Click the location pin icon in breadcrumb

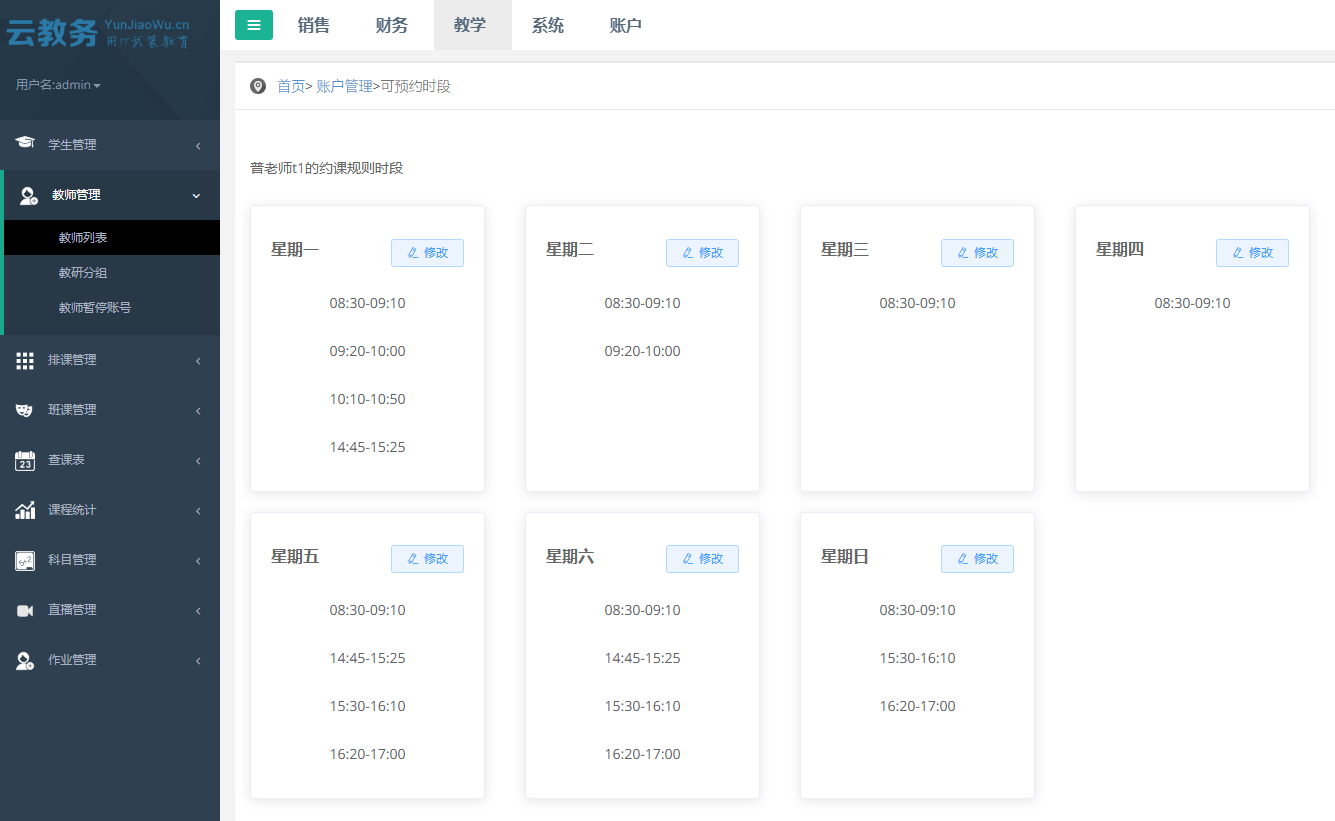coord(258,87)
